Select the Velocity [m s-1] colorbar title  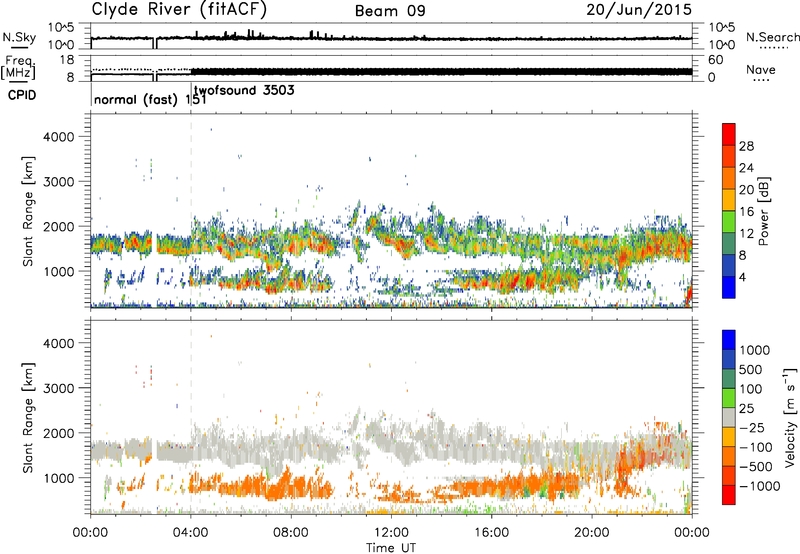pos(791,418)
